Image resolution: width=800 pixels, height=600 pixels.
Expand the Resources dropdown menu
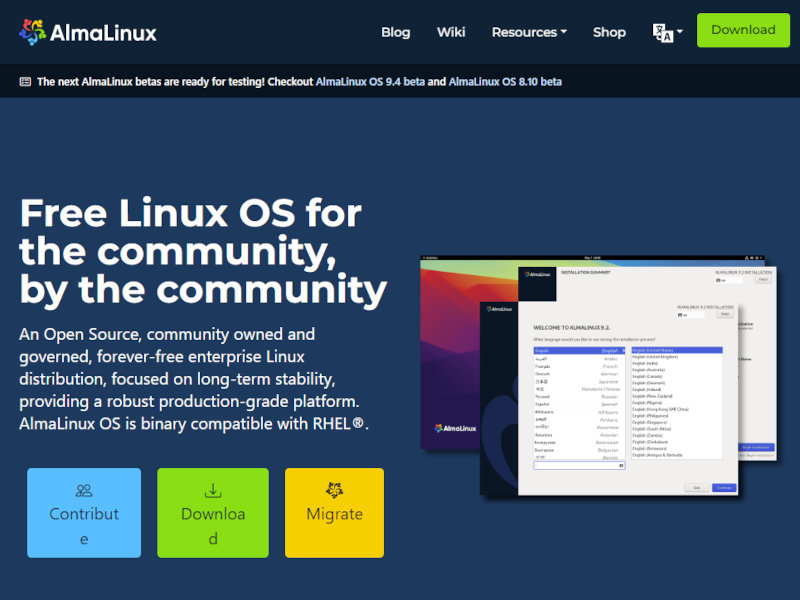coord(529,32)
